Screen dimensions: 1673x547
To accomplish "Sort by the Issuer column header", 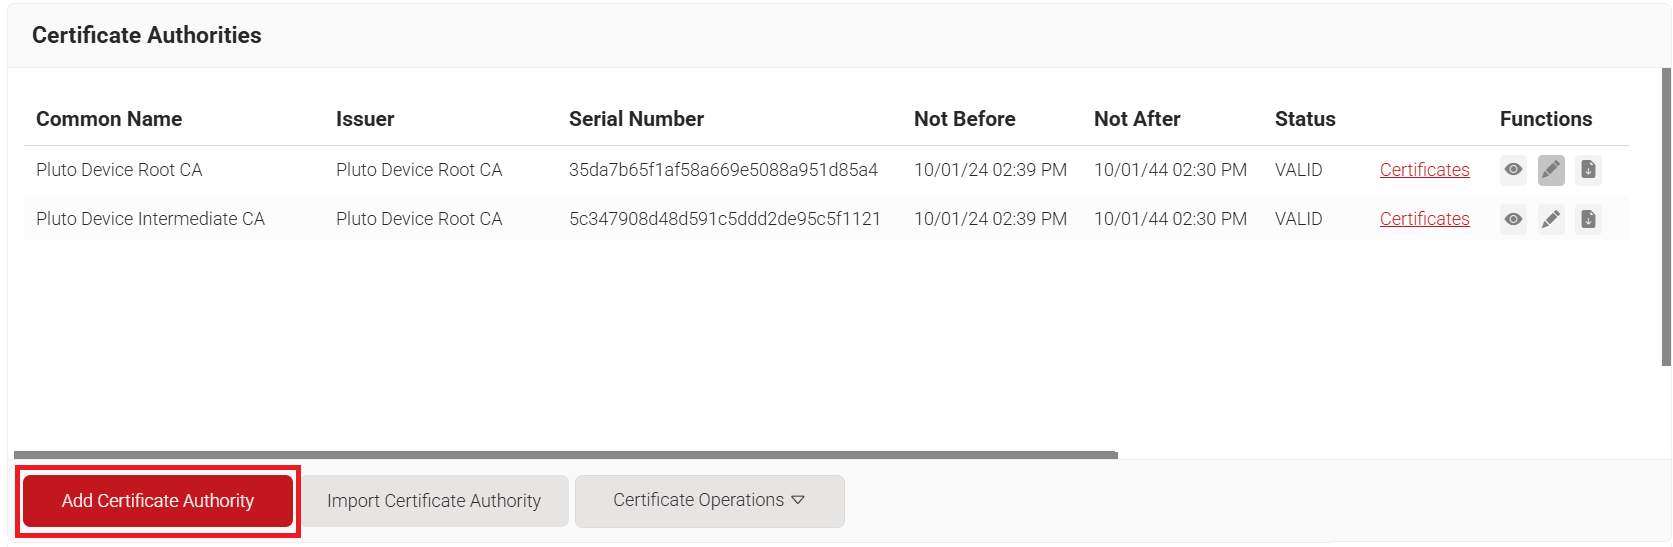I will pyautogui.click(x=365, y=119).
